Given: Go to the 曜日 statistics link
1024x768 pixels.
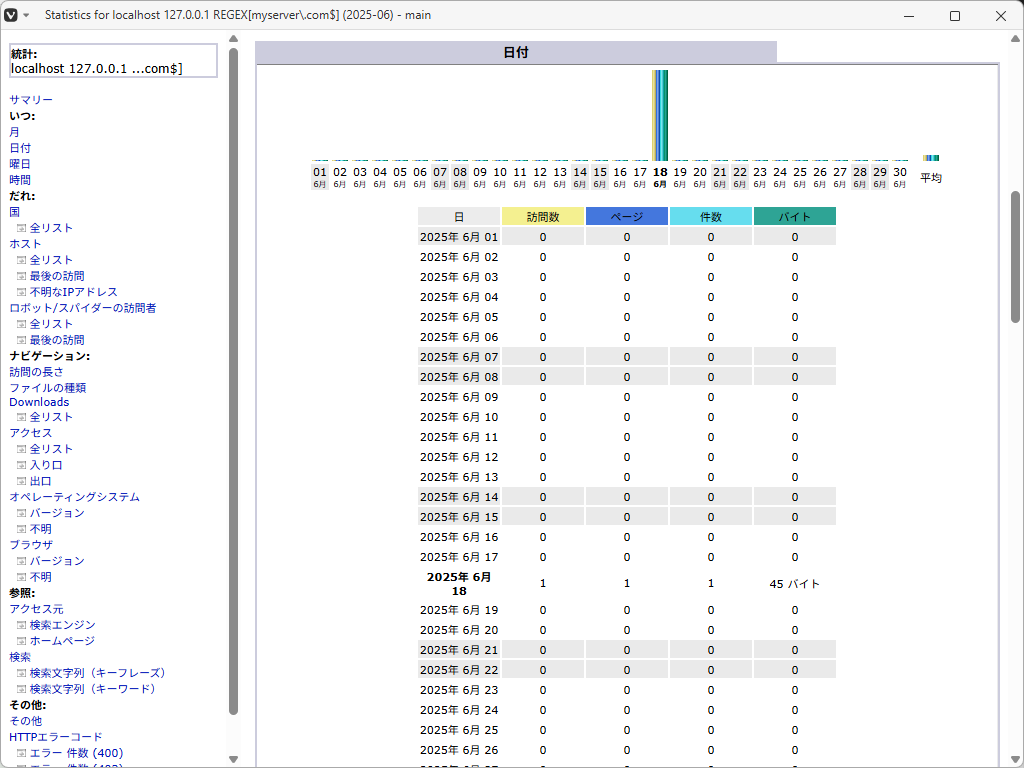Looking at the screenshot, I should (20, 164).
